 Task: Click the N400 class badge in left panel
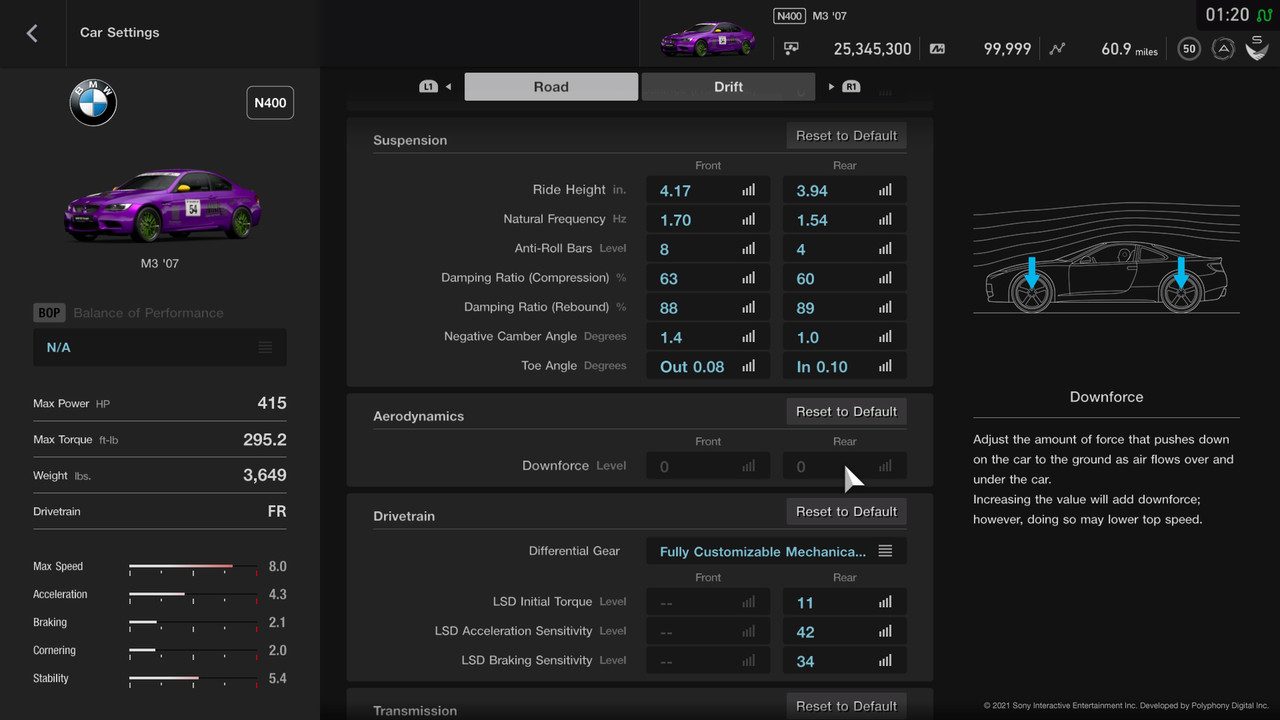point(270,103)
